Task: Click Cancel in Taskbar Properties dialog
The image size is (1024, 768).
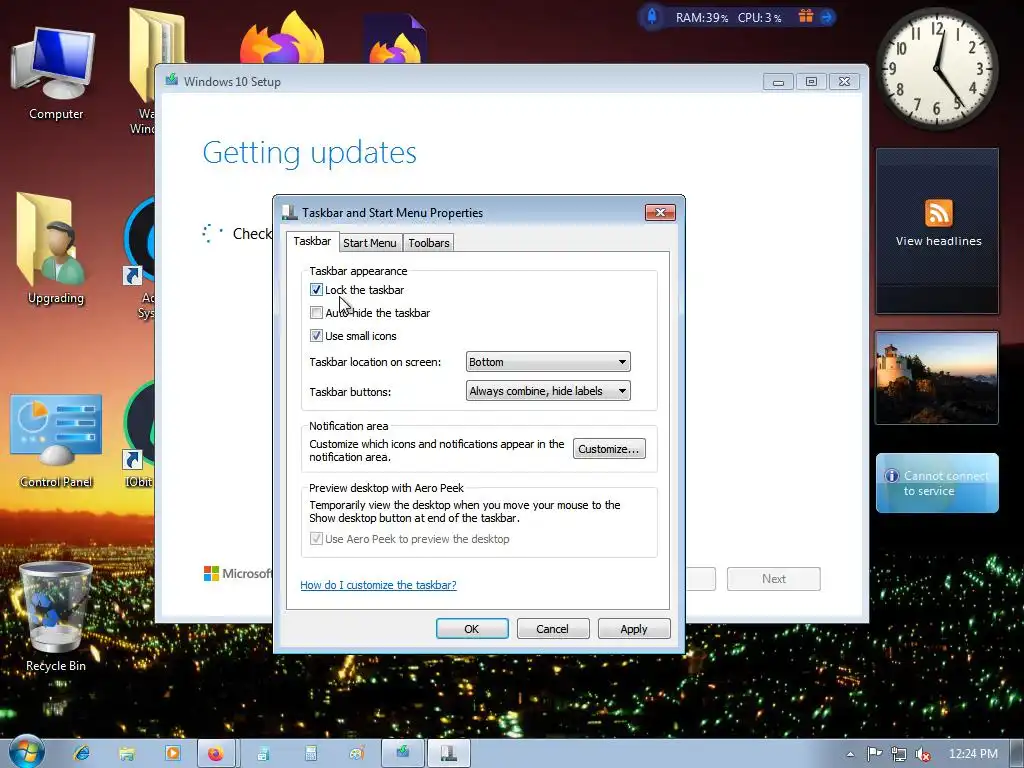Action: tap(552, 629)
